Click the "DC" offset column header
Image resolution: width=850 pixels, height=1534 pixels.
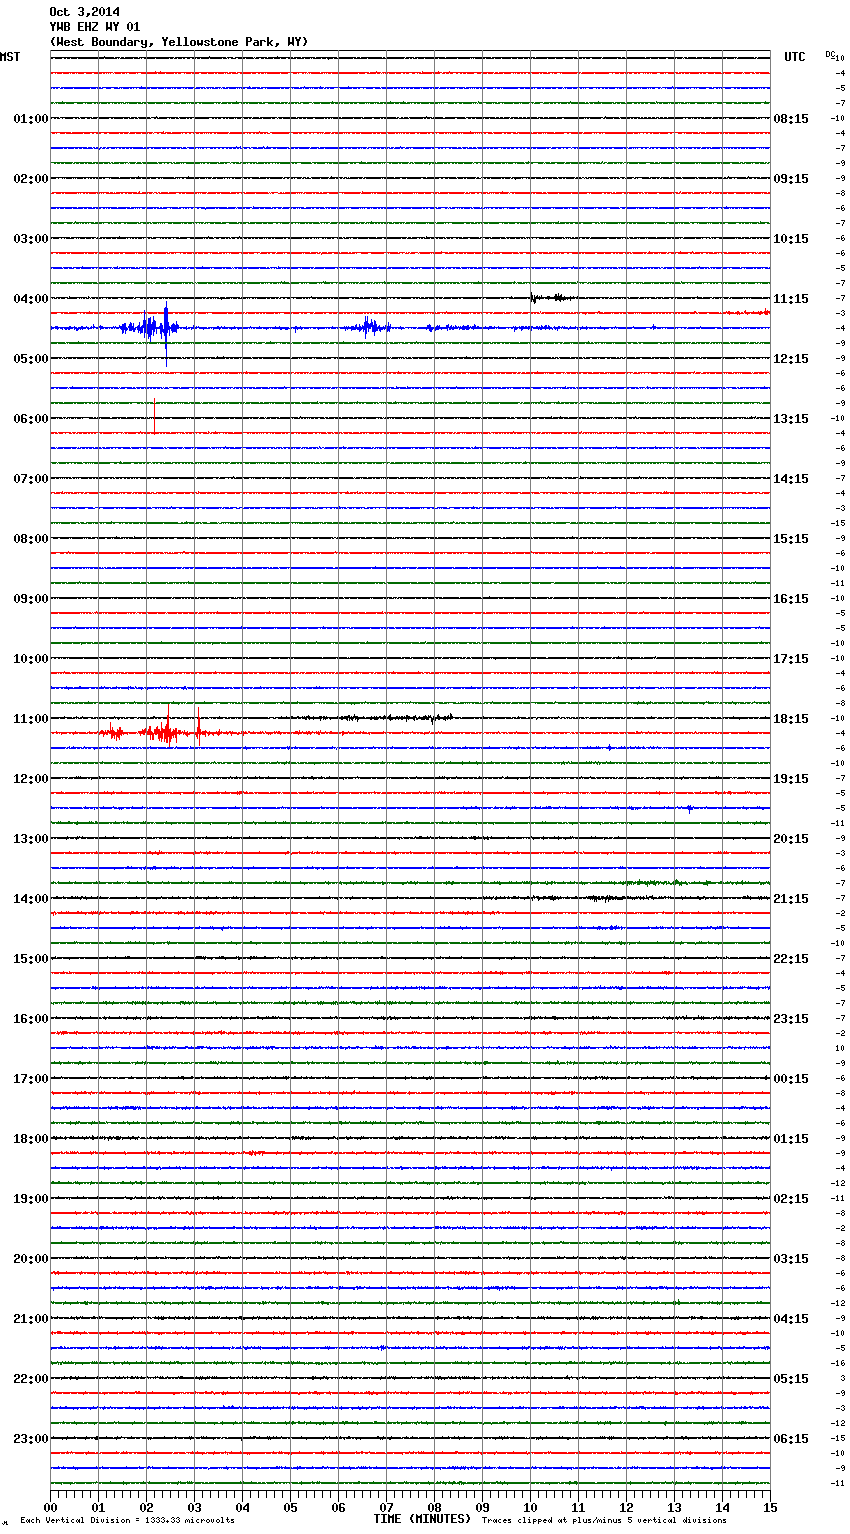pos(830,54)
